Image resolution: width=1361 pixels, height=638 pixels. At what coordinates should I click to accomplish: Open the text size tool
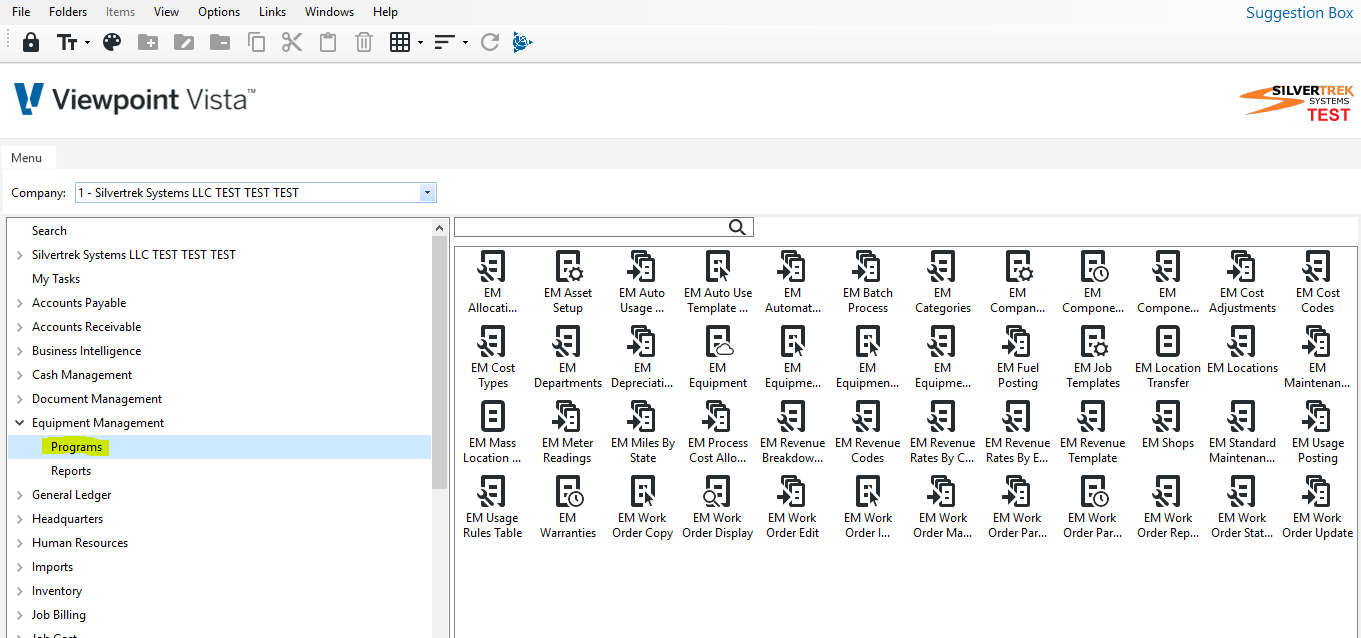click(67, 42)
